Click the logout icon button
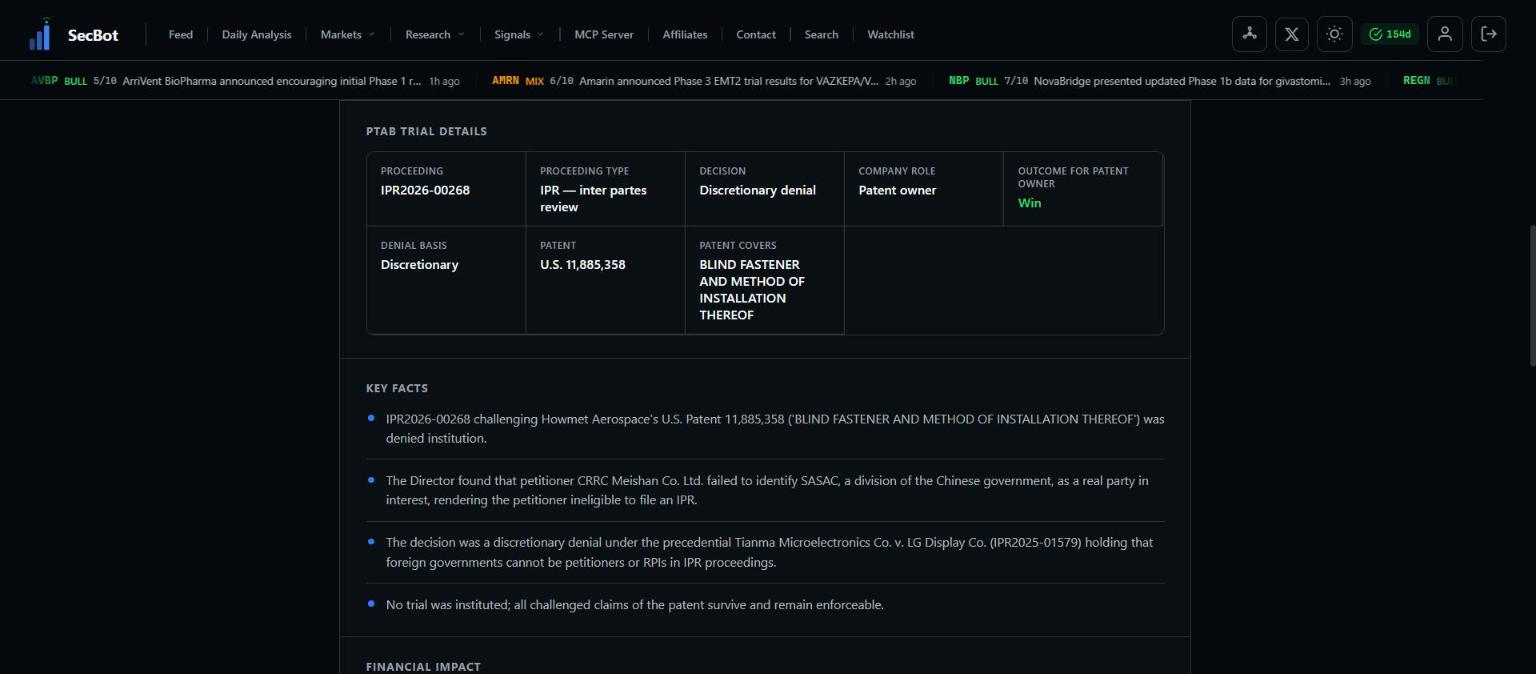Screen dimensions: 1536x674 coord(1489,34)
